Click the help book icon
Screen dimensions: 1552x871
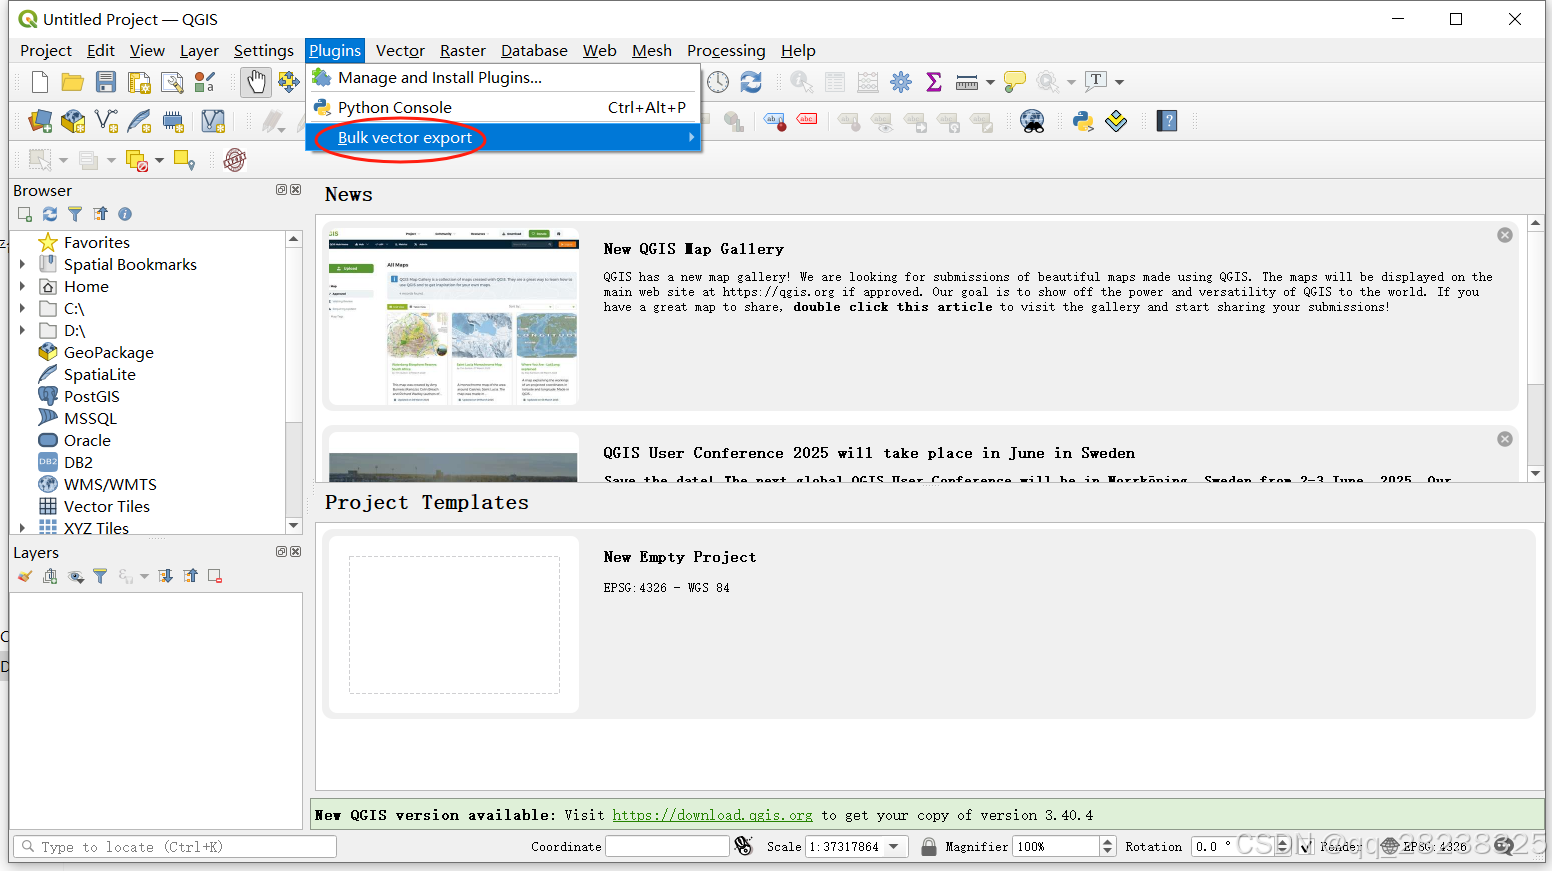click(x=1167, y=122)
